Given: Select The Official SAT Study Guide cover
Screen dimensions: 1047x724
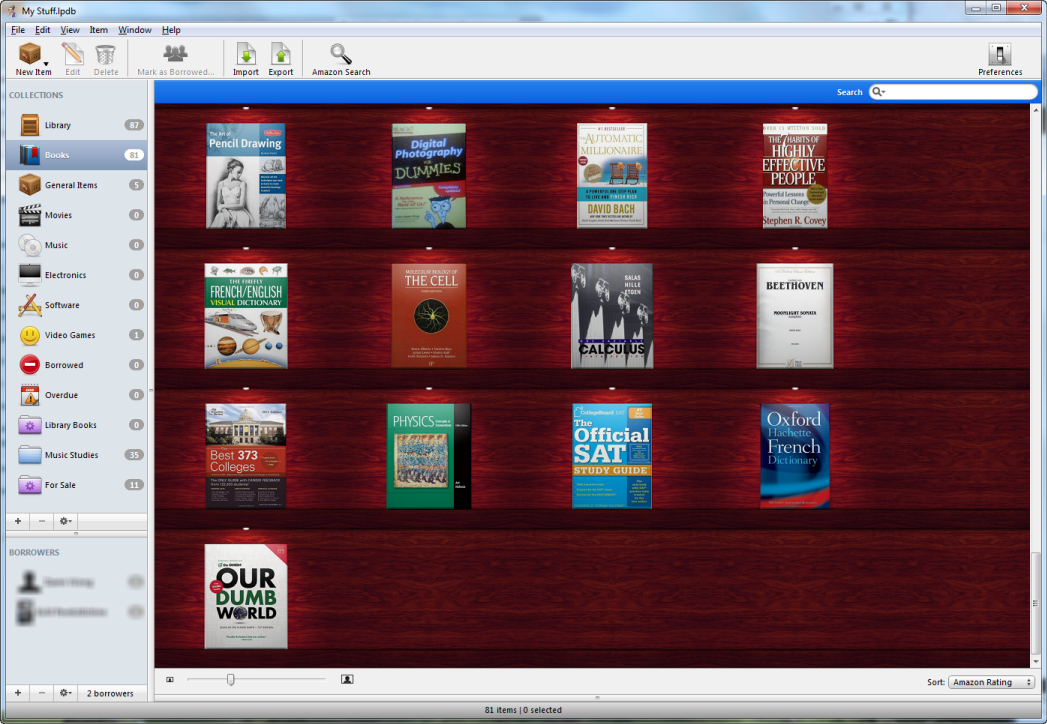Looking at the screenshot, I should pos(612,456).
